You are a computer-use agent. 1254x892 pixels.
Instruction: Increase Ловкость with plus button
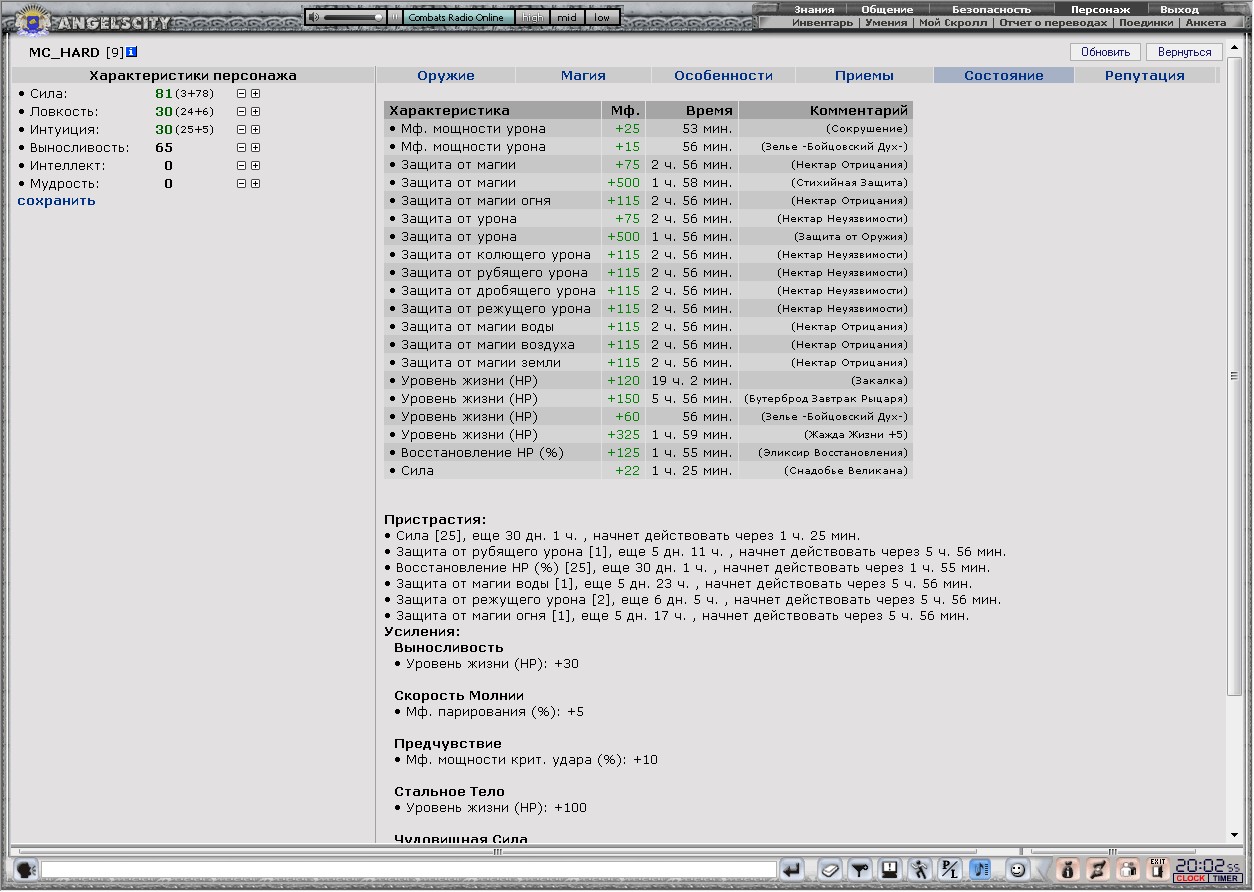point(256,112)
